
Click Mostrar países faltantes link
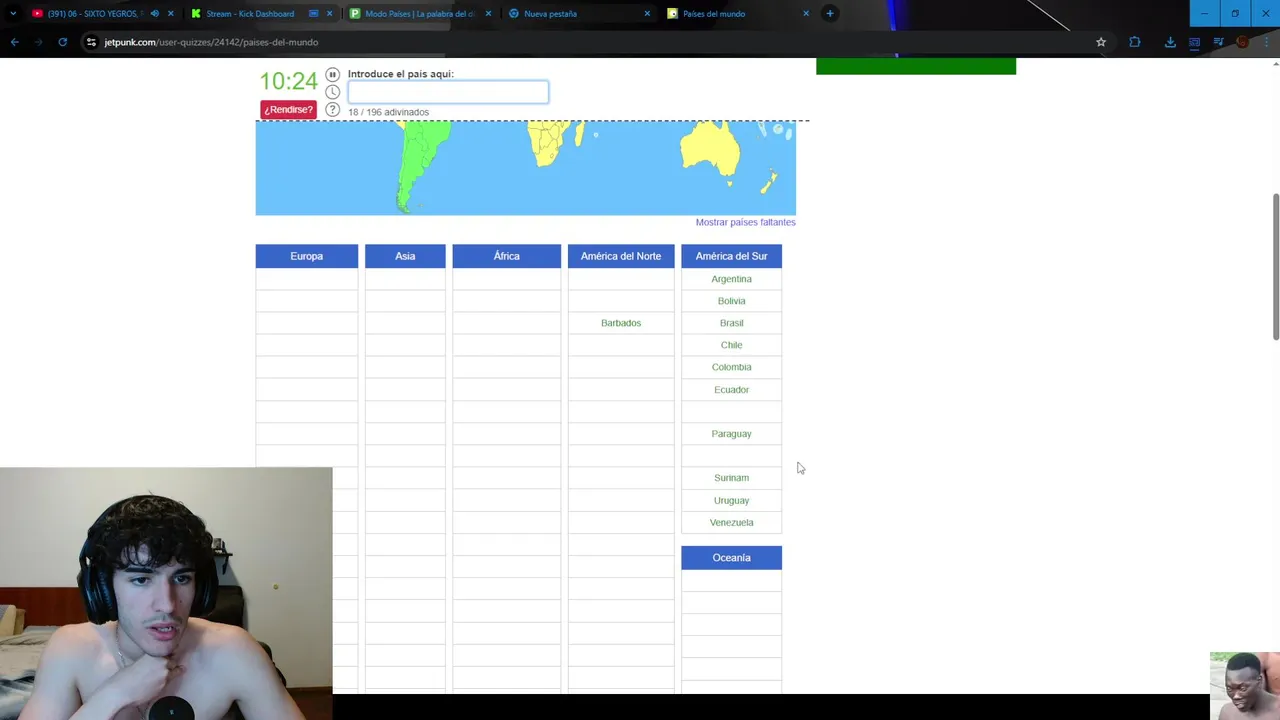[x=745, y=222]
